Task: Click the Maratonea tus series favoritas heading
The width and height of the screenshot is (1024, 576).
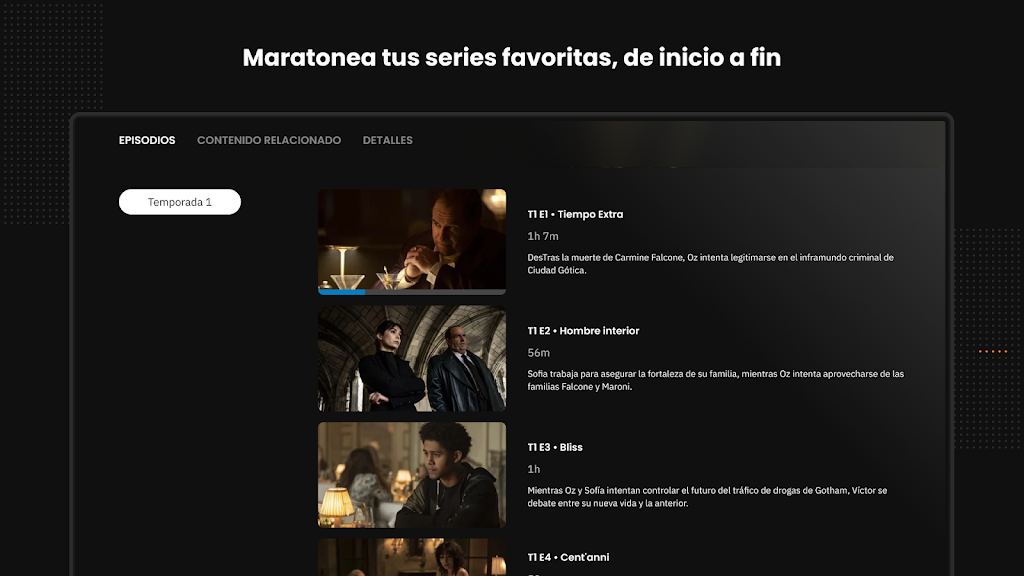Action: pos(512,57)
